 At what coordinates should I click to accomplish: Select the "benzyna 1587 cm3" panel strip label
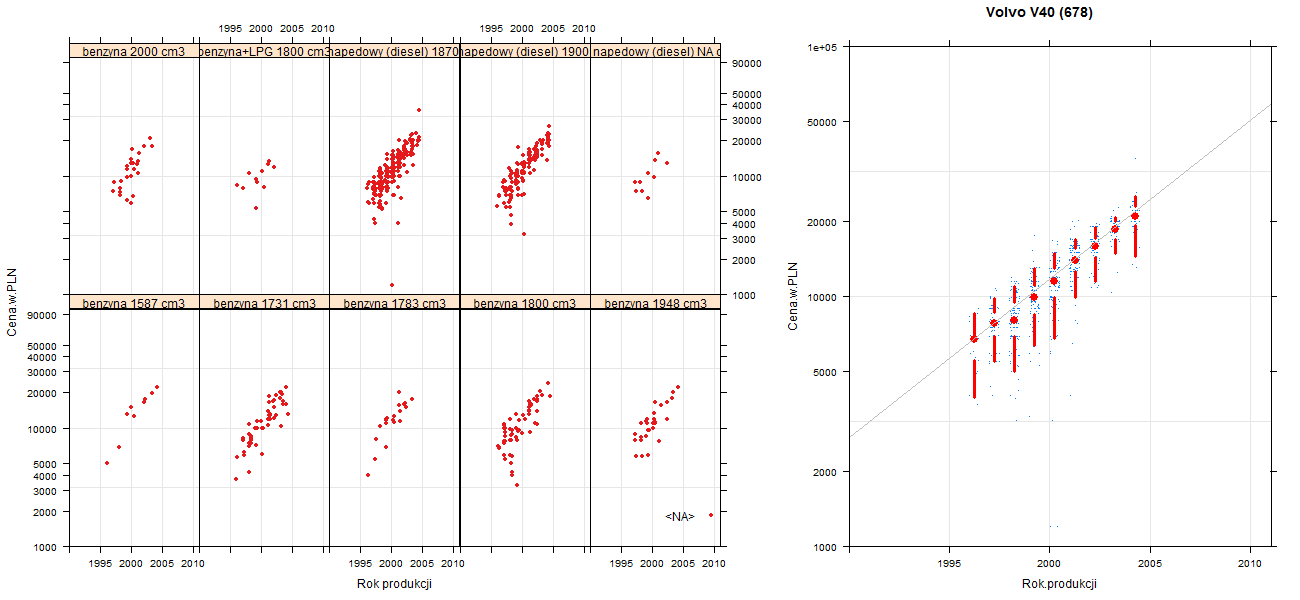coord(134,303)
